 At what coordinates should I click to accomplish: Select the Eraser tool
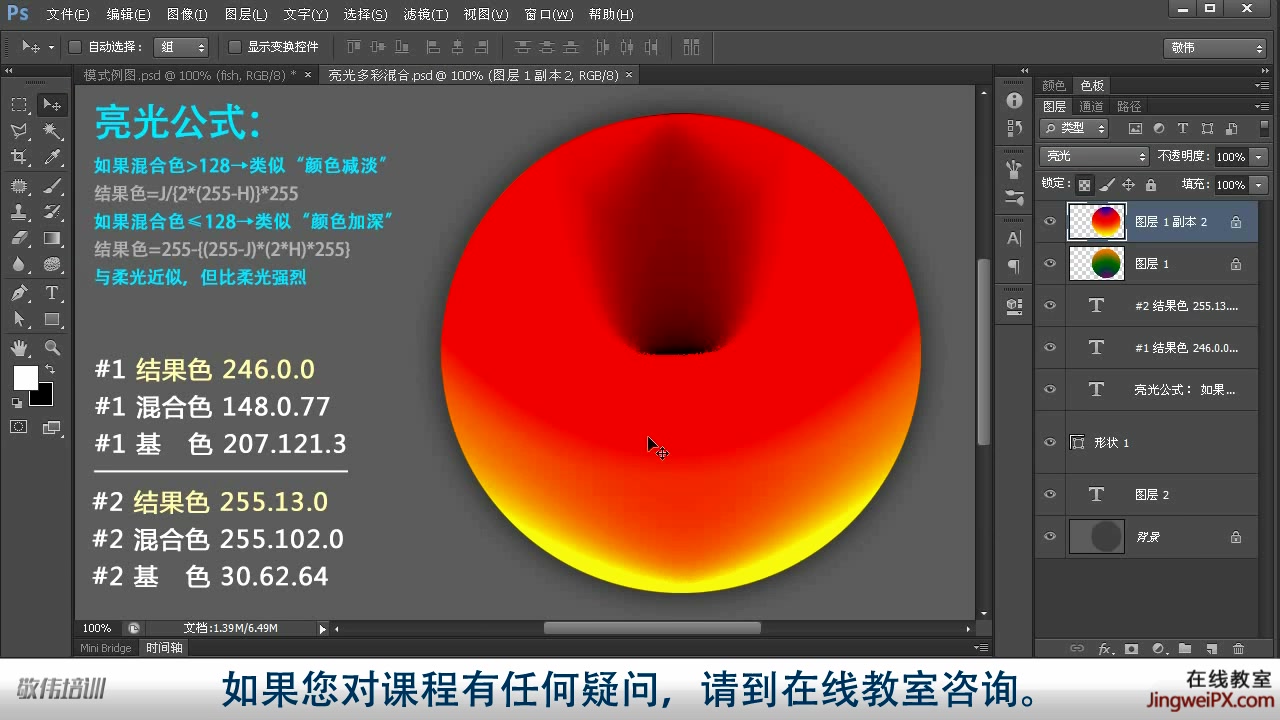pyautogui.click(x=17, y=238)
